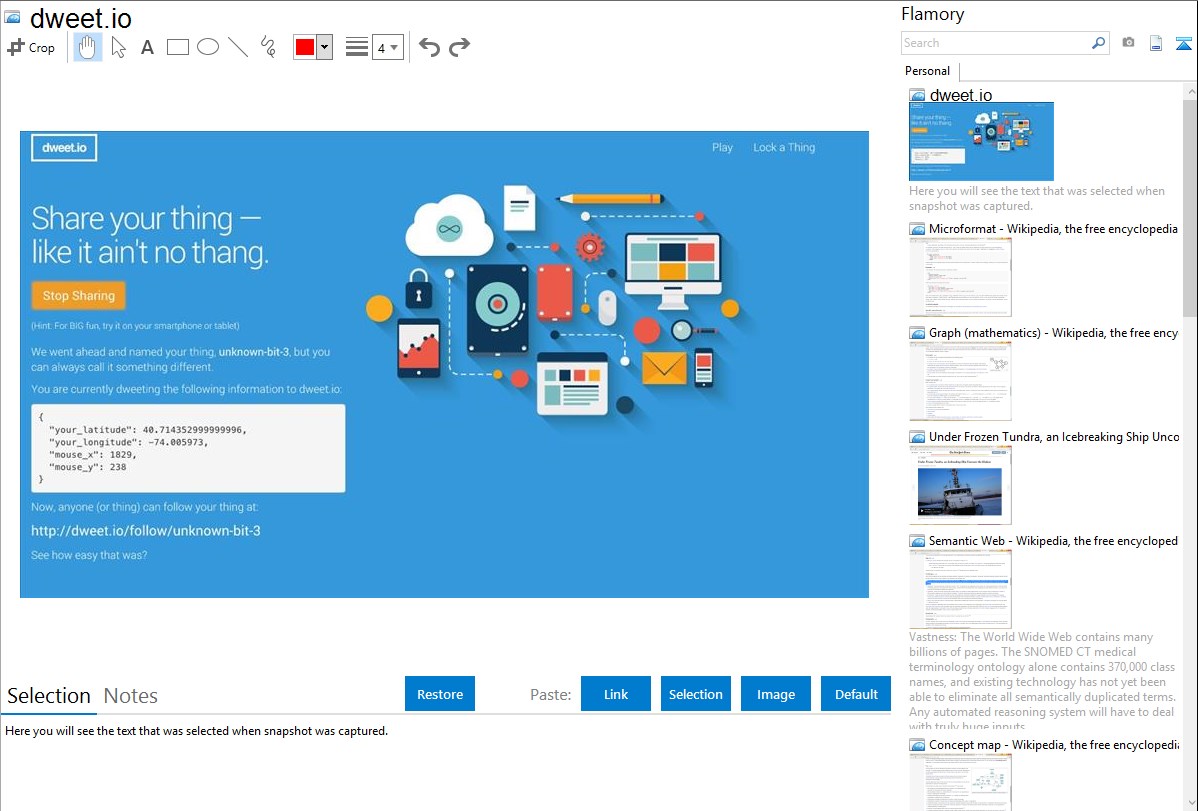Click the sidebar scrollbar down arrow

pos(1190,803)
